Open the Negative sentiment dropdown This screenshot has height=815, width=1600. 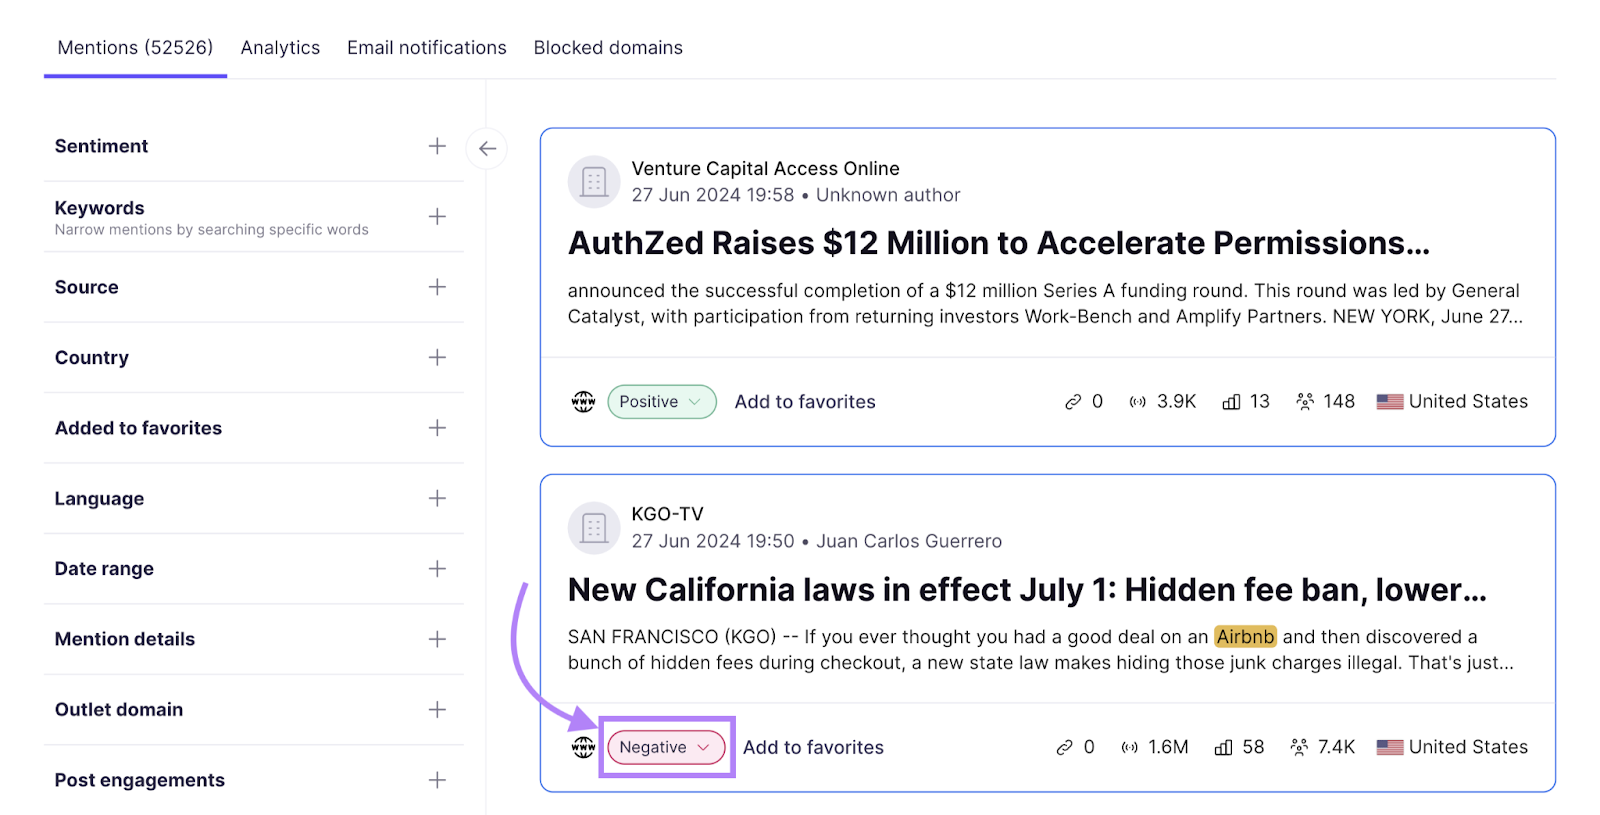[665, 746]
